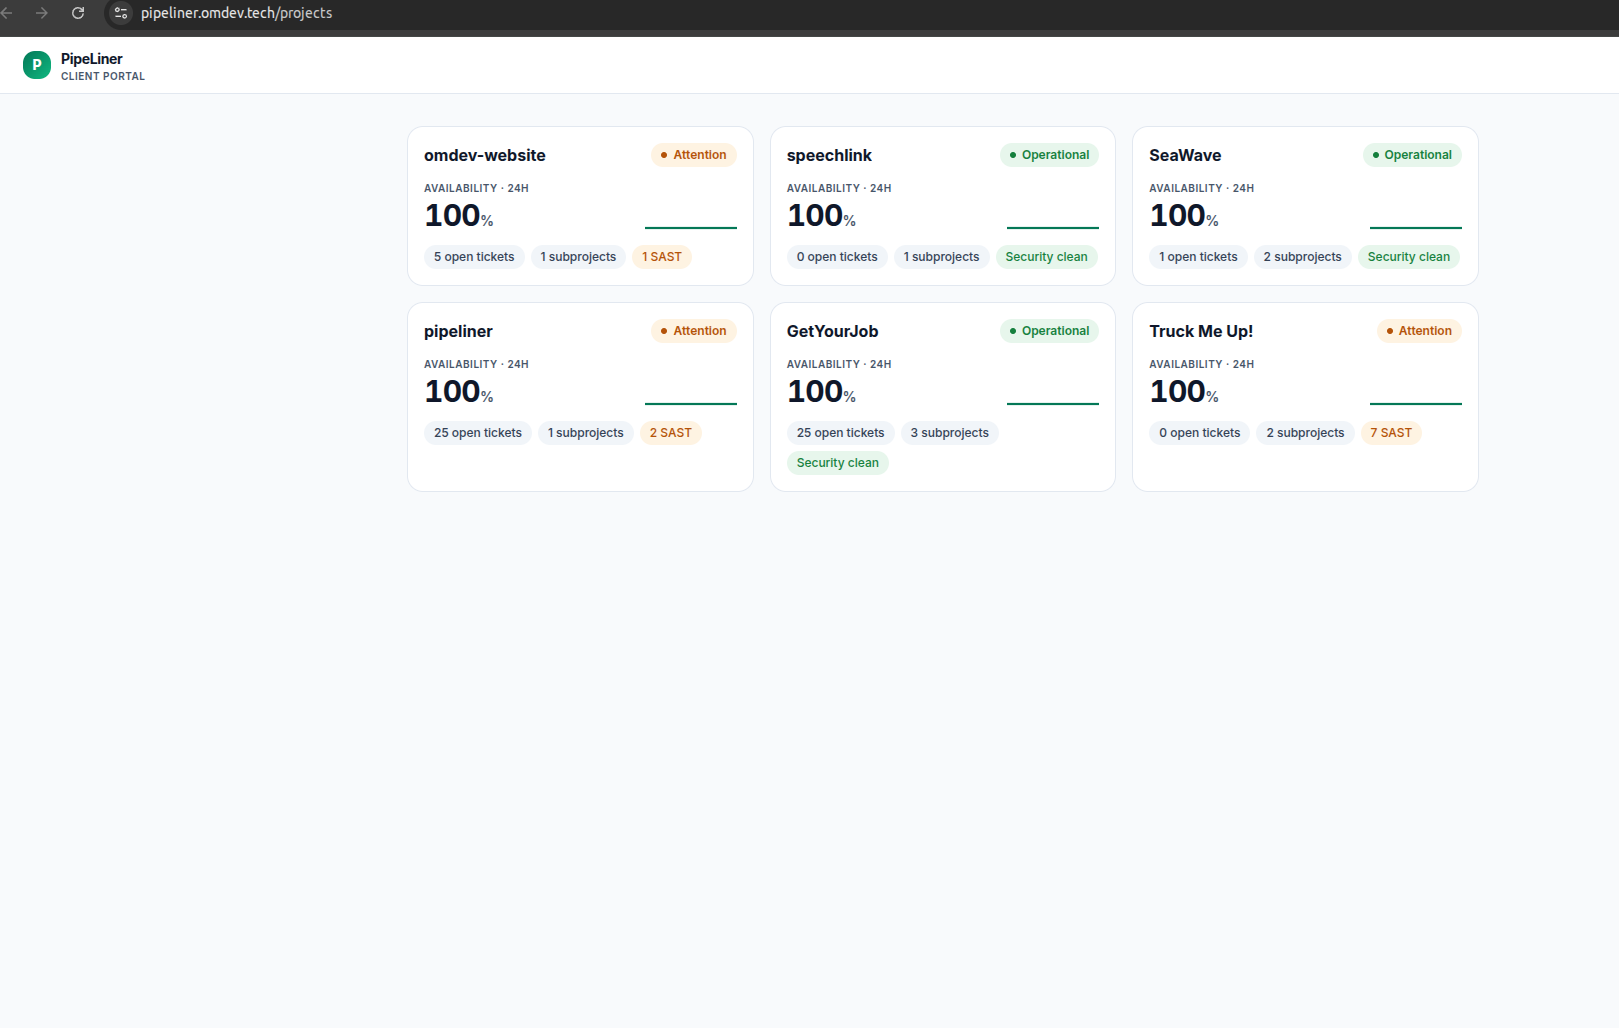The image size is (1619, 1028).
Task: Click 'AVAILABILITY · 24H' label on pipeliner card
Action: pyautogui.click(x=476, y=364)
